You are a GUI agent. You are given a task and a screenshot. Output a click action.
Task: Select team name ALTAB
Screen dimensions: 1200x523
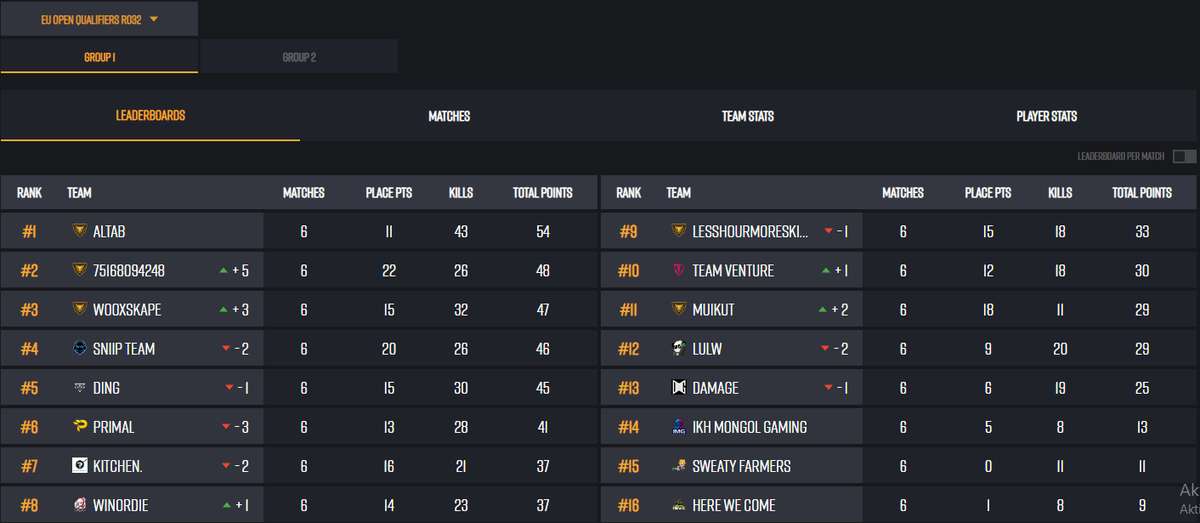pyautogui.click(x=109, y=231)
